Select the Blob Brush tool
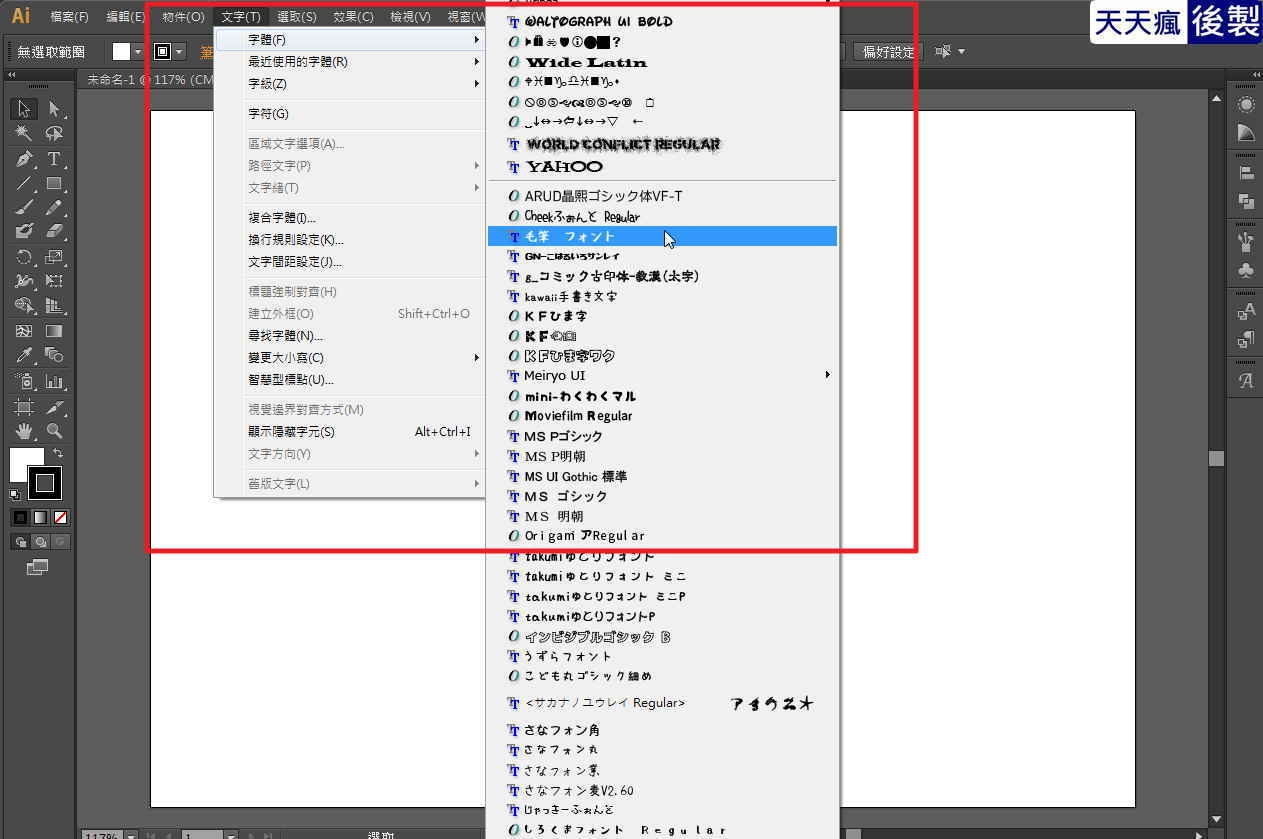This screenshot has width=1263, height=839. tap(25, 231)
